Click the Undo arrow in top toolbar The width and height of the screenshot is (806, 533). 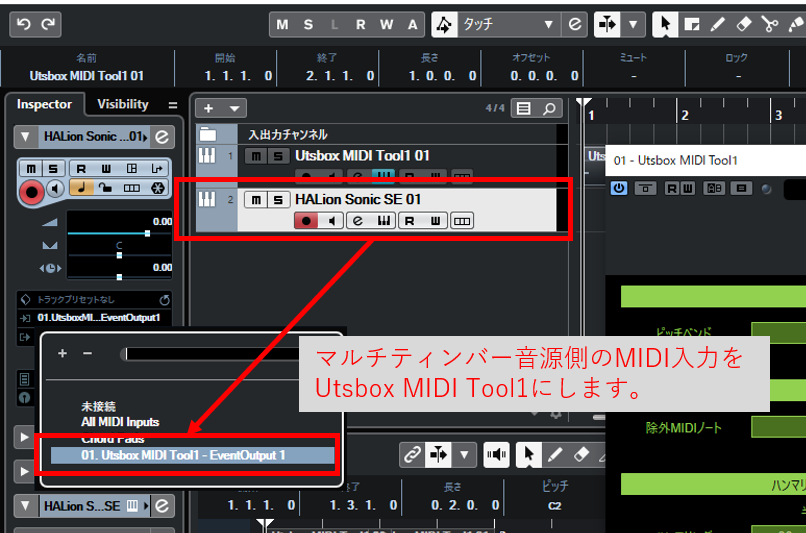click(x=24, y=24)
